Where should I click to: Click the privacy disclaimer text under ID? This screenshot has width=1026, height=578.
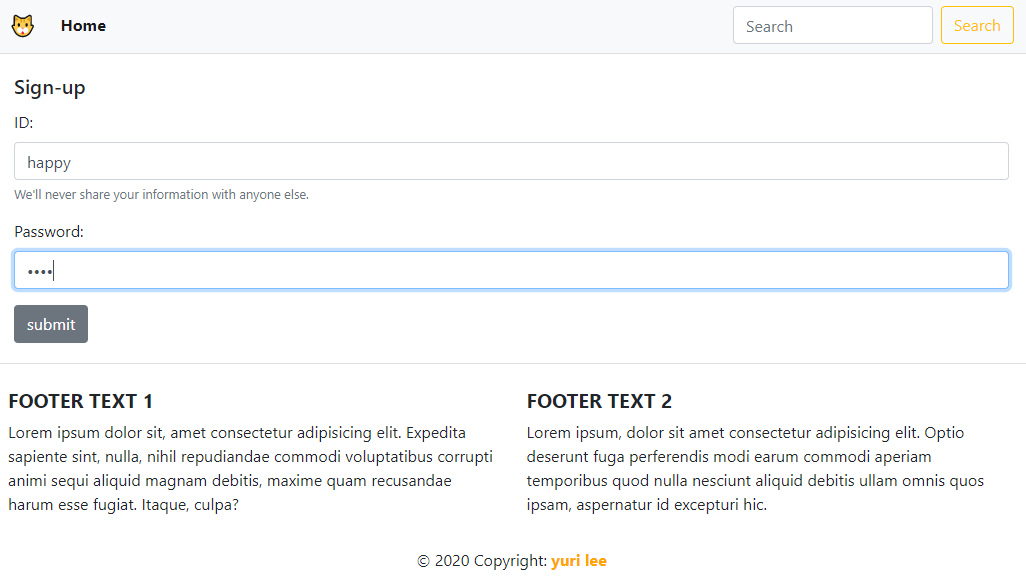tap(160, 194)
